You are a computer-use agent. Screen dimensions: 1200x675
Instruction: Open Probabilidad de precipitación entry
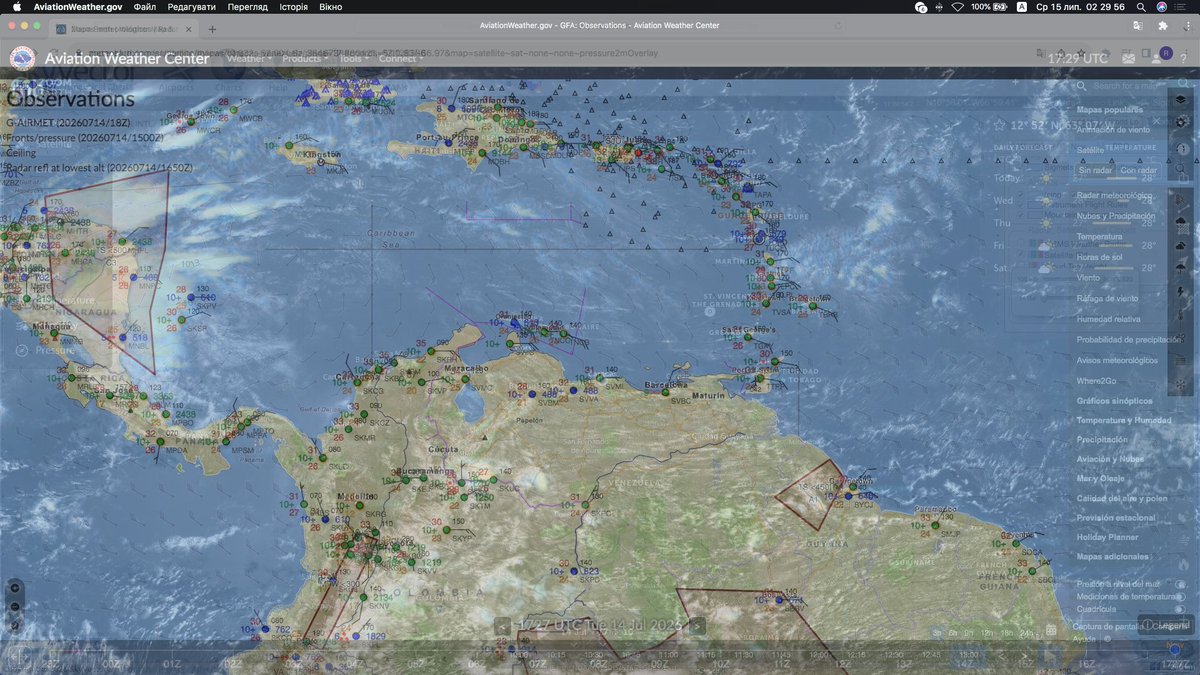coord(1129,339)
